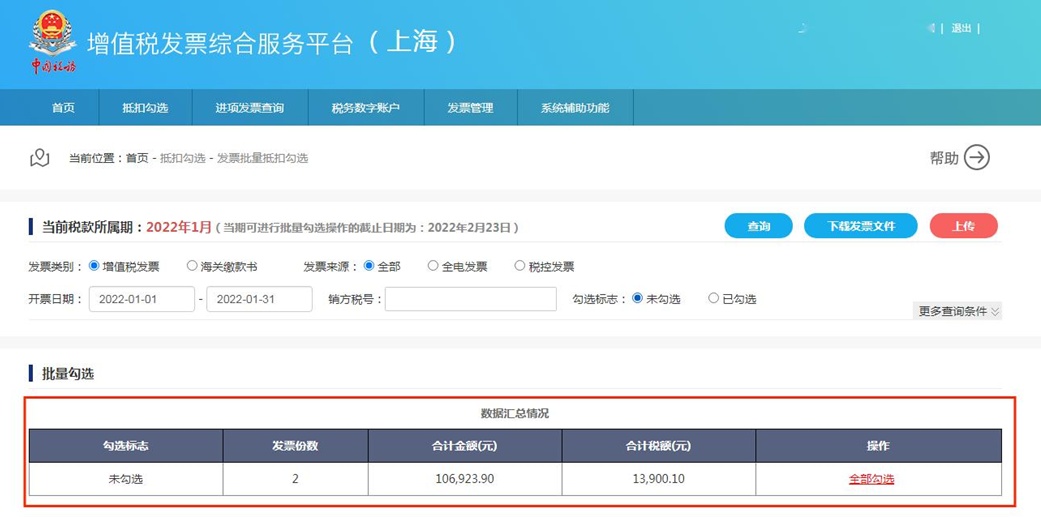Click the 查询 button

[x=758, y=227]
